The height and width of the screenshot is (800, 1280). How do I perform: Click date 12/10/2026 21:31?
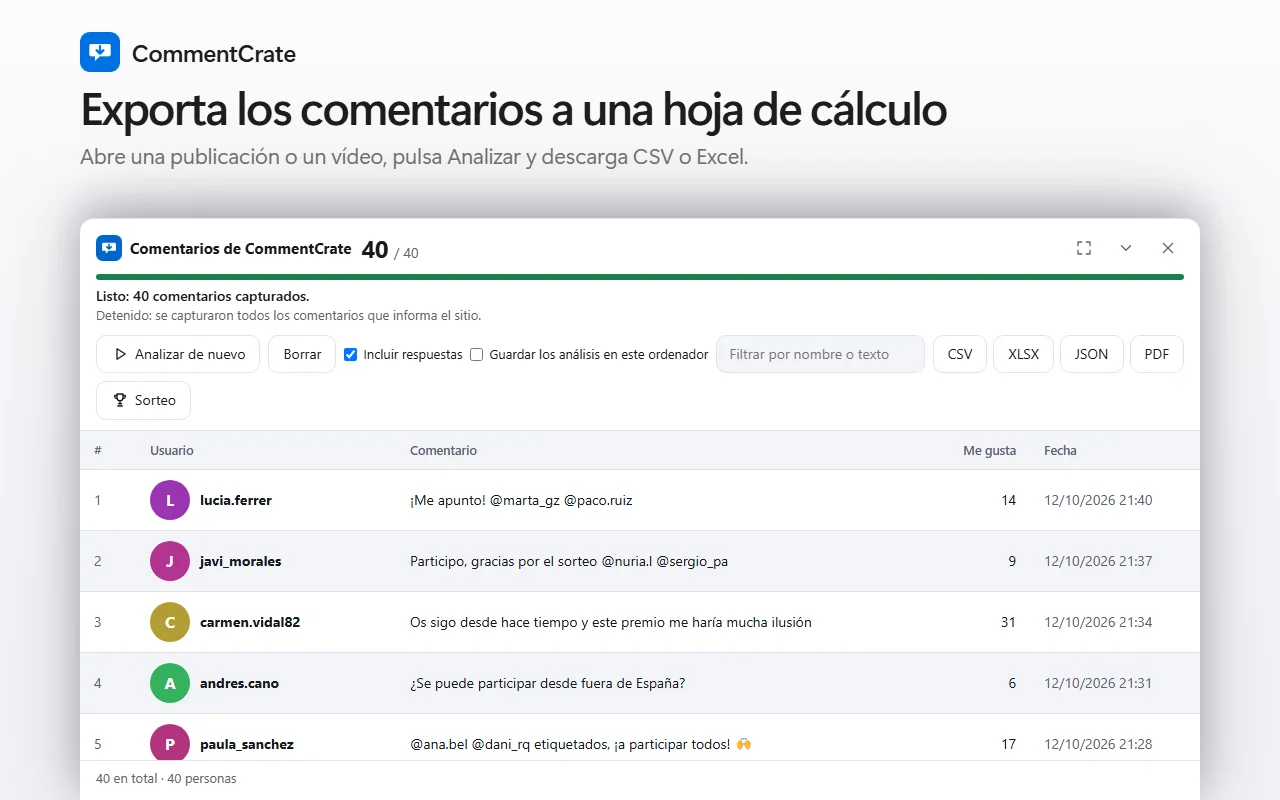click(1098, 683)
